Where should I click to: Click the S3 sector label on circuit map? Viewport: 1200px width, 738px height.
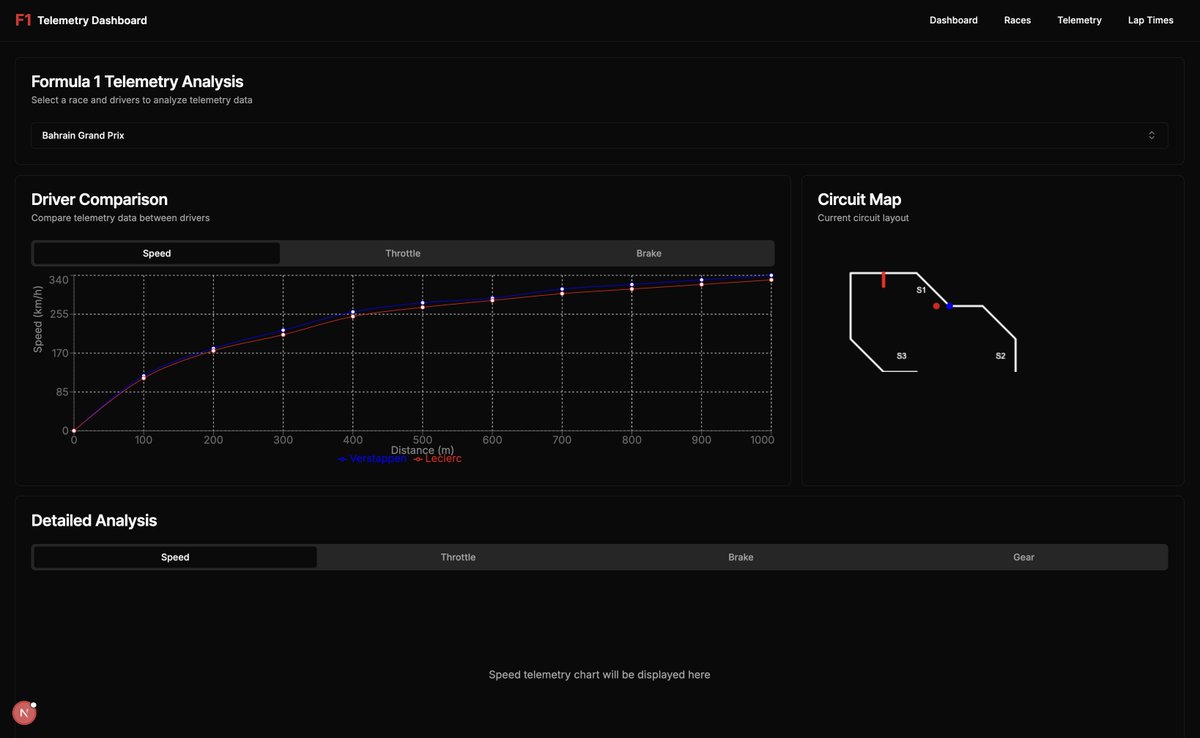(901, 356)
